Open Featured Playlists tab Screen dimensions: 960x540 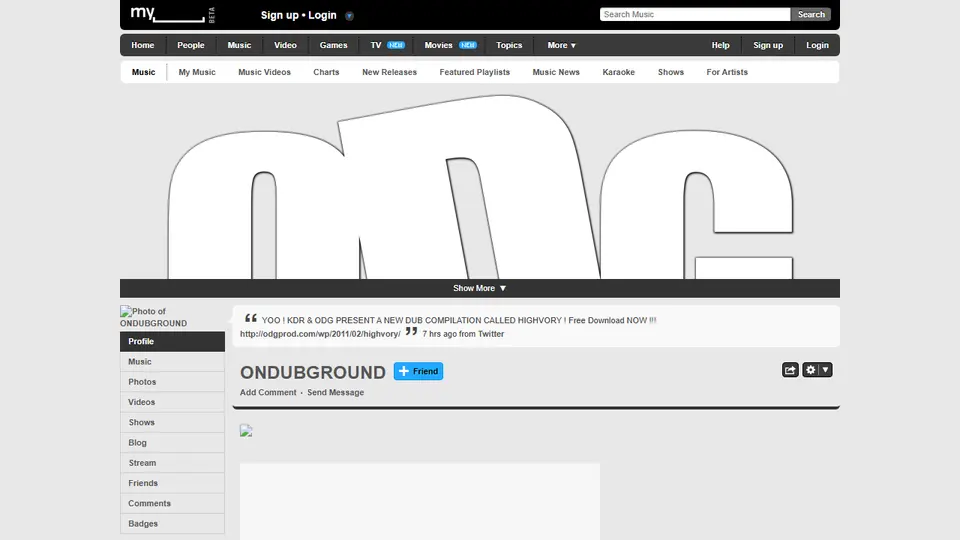click(474, 72)
